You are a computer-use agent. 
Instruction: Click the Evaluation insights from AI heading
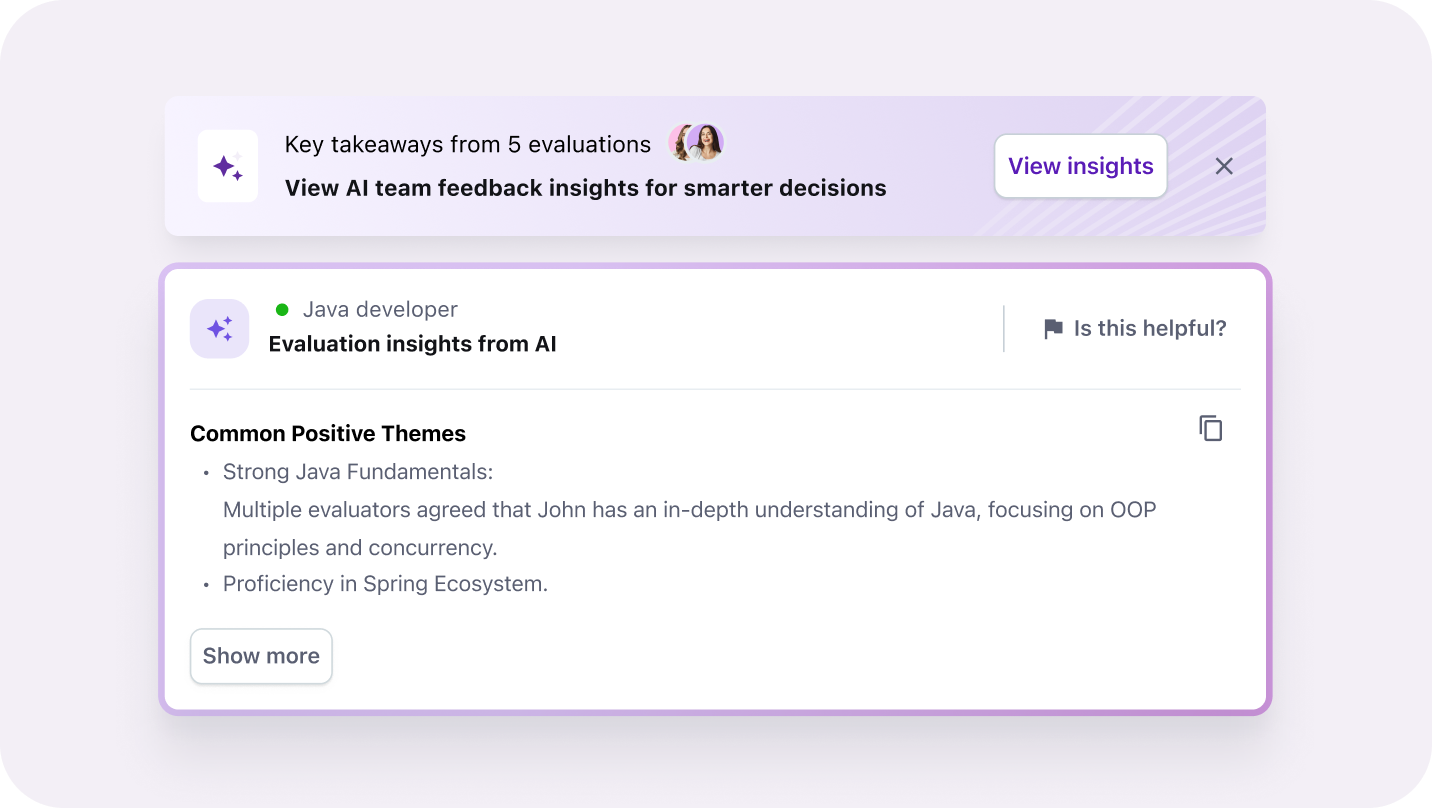pos(412,343)
